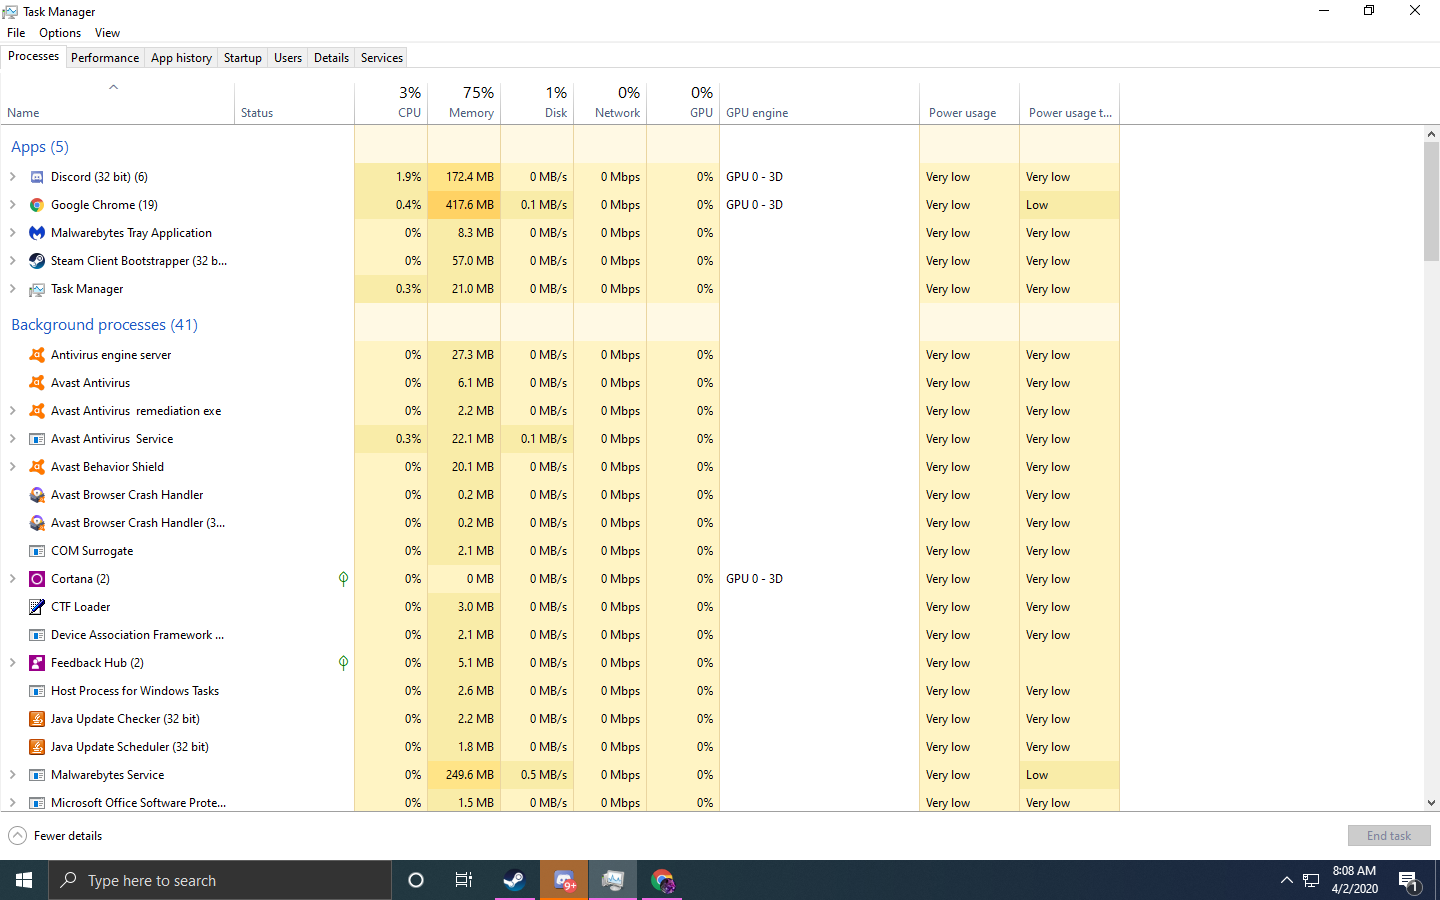Image resolution: width=1440 pixels, height=900 pixels.
Task: Open the Windows Start menu
Action: [24, 880]
